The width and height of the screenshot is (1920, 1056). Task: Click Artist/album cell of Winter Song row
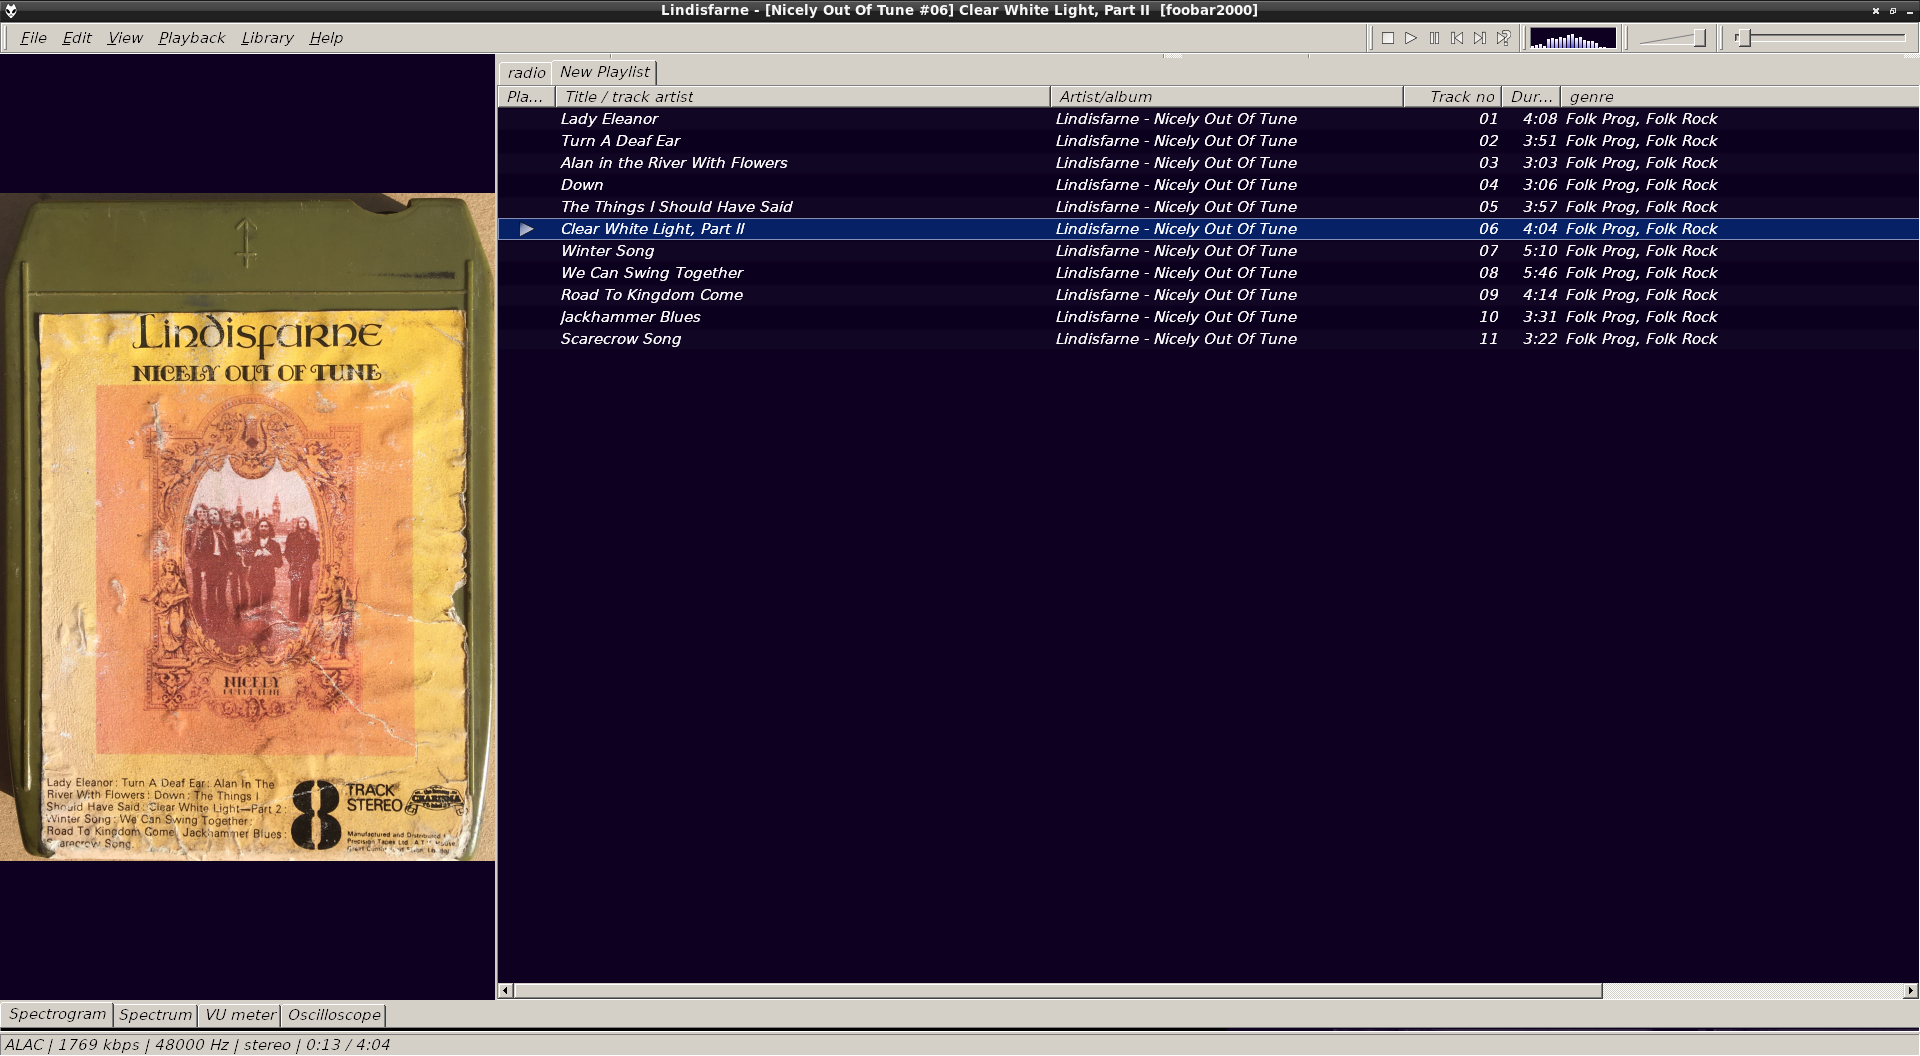tap(1176, 251)
